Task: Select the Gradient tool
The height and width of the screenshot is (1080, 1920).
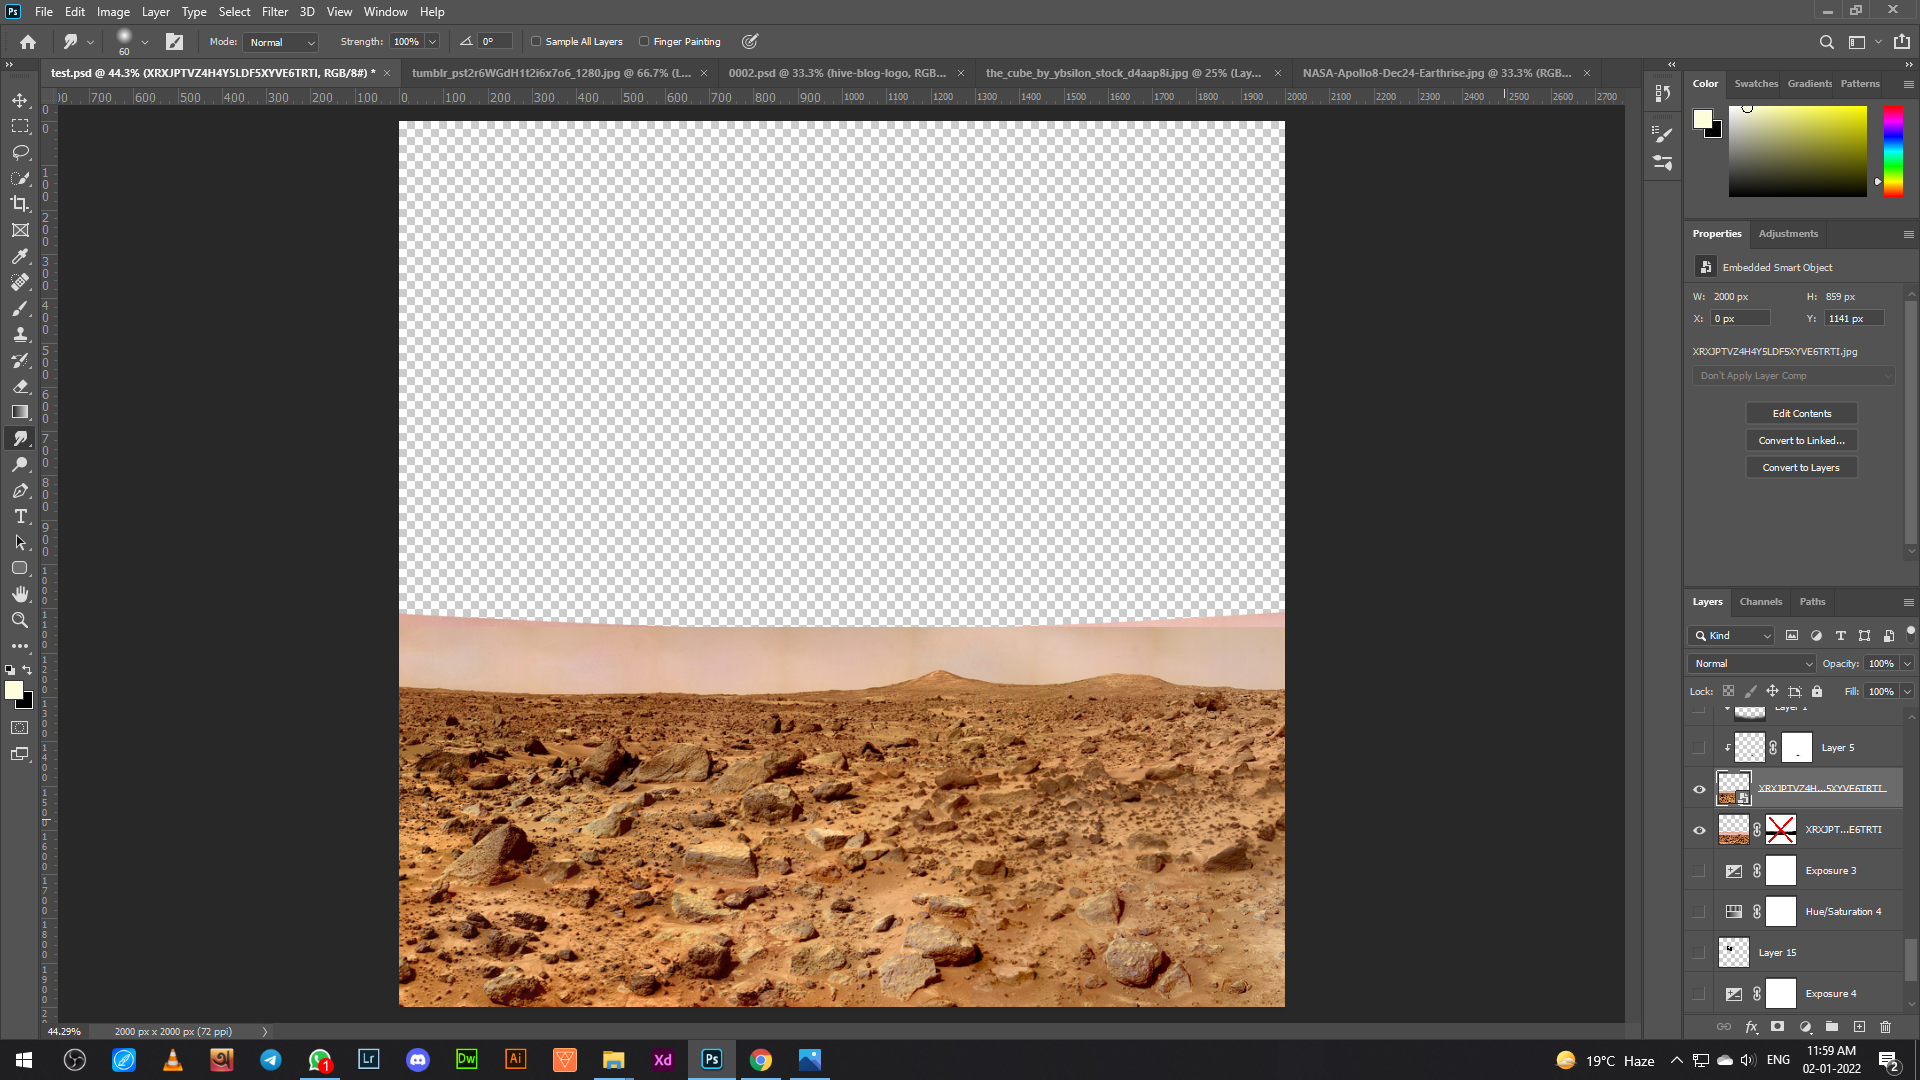Action: point(20,412)
